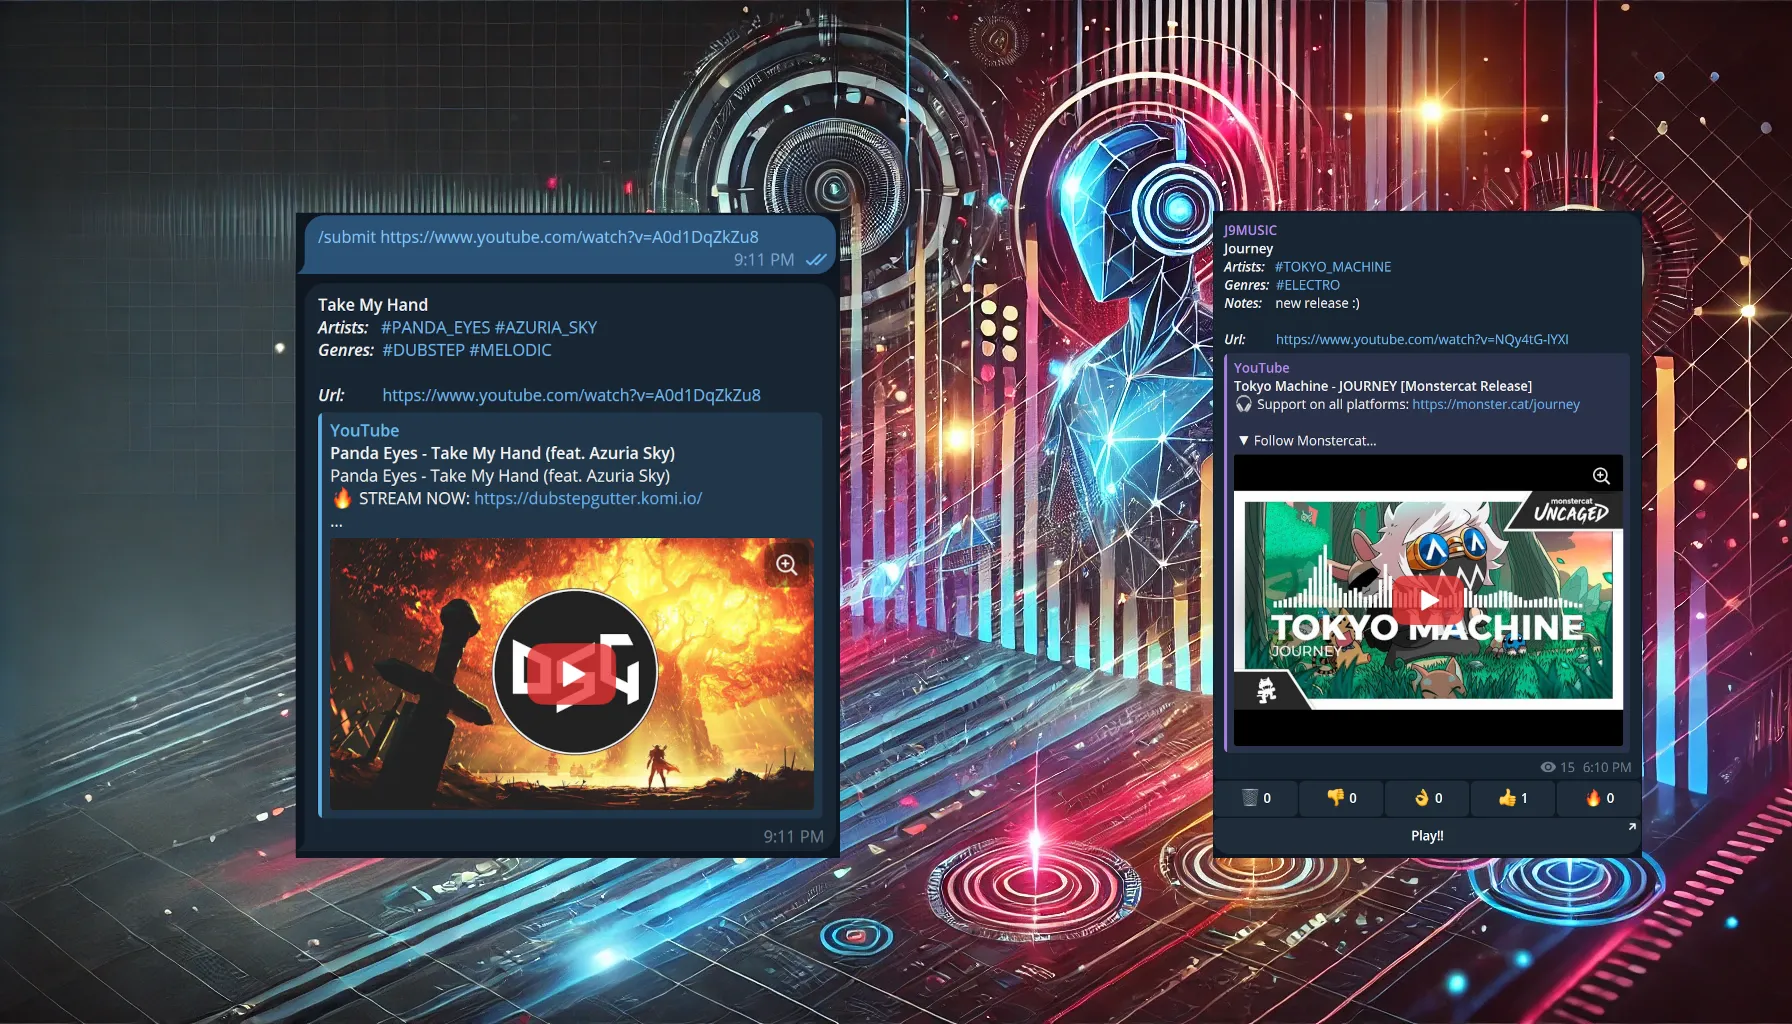The image size is (1792, 1024).
Task: Open the #ELECTRO genre hashtag
Action: pyautogui.click(x=1307, y=285)
